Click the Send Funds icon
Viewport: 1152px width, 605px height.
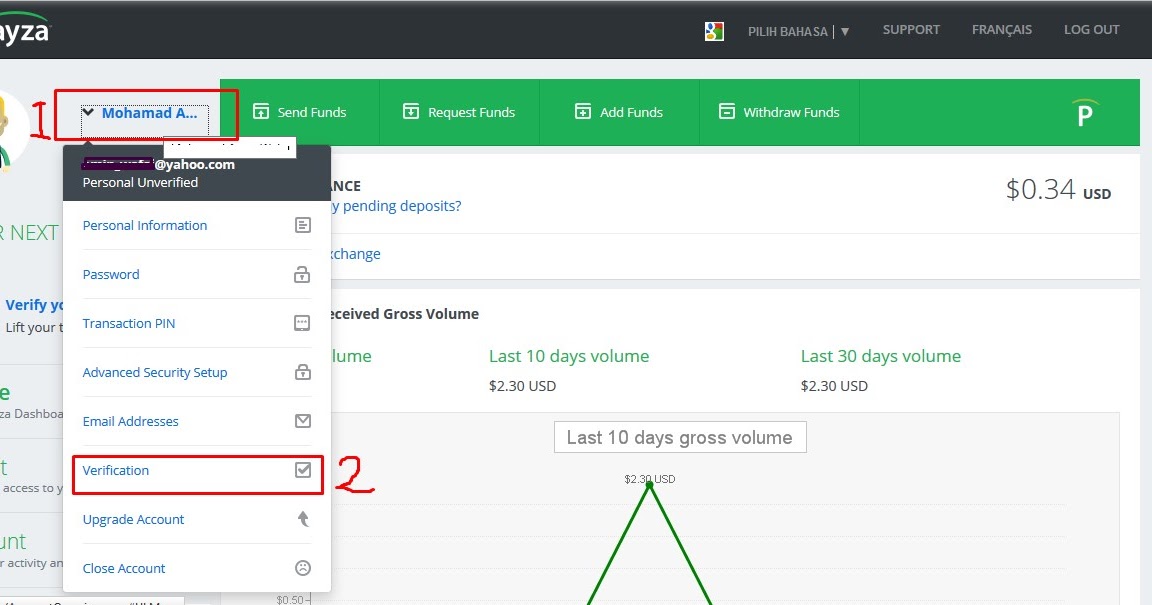pos(261,112)
